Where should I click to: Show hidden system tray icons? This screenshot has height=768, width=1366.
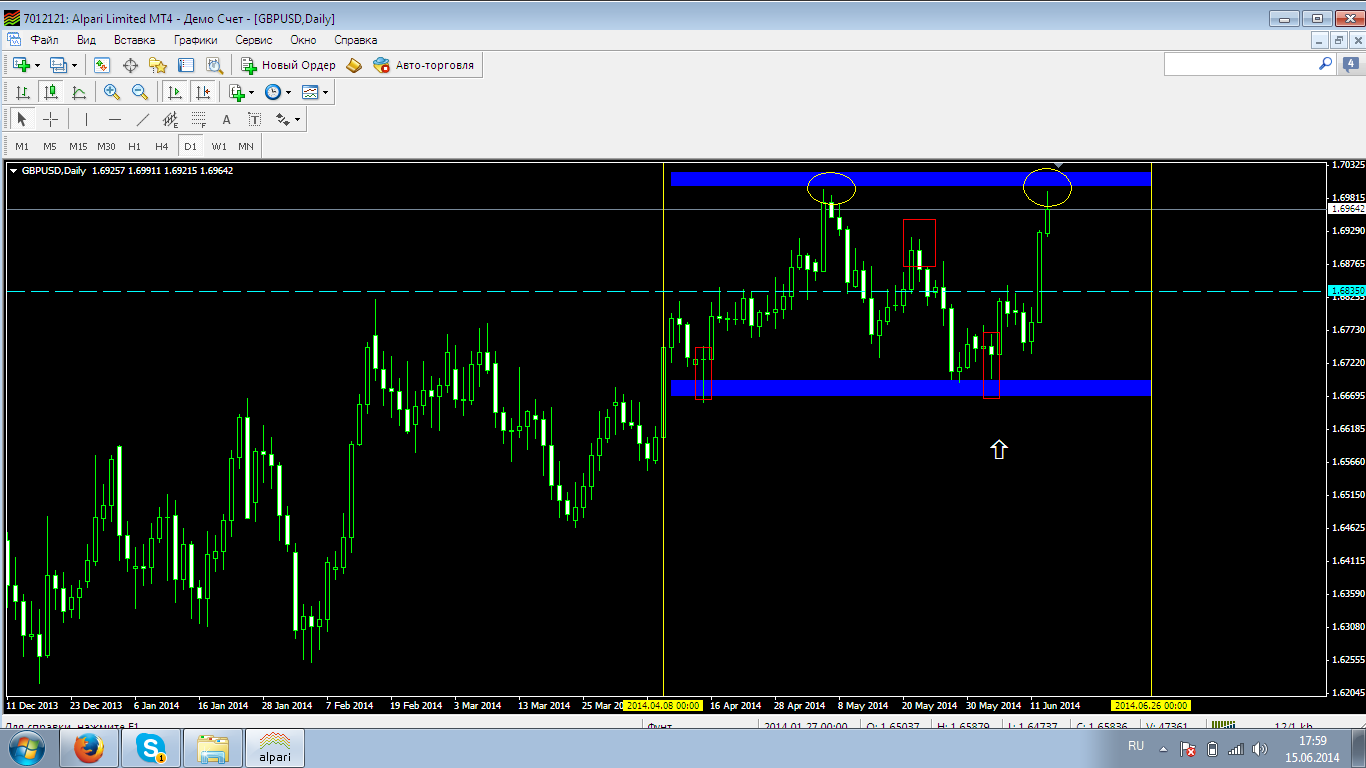[x=1162, y=747]
